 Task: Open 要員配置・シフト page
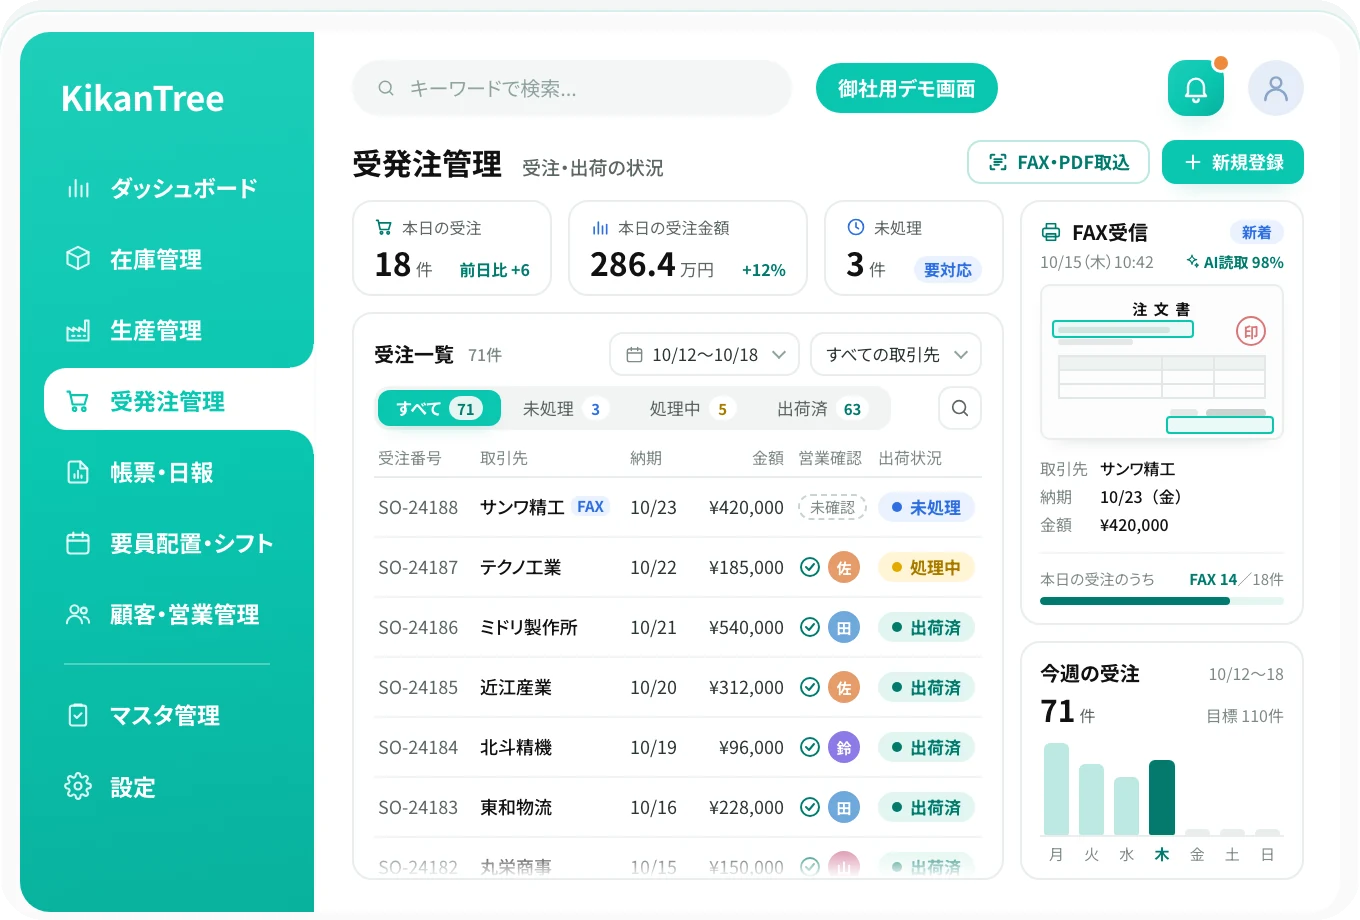tap(167, 543)
